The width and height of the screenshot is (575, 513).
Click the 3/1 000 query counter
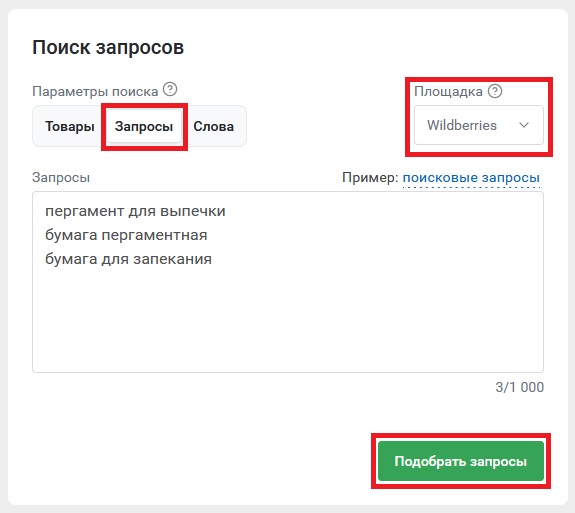pyautogui.click(x=519, y=387)
